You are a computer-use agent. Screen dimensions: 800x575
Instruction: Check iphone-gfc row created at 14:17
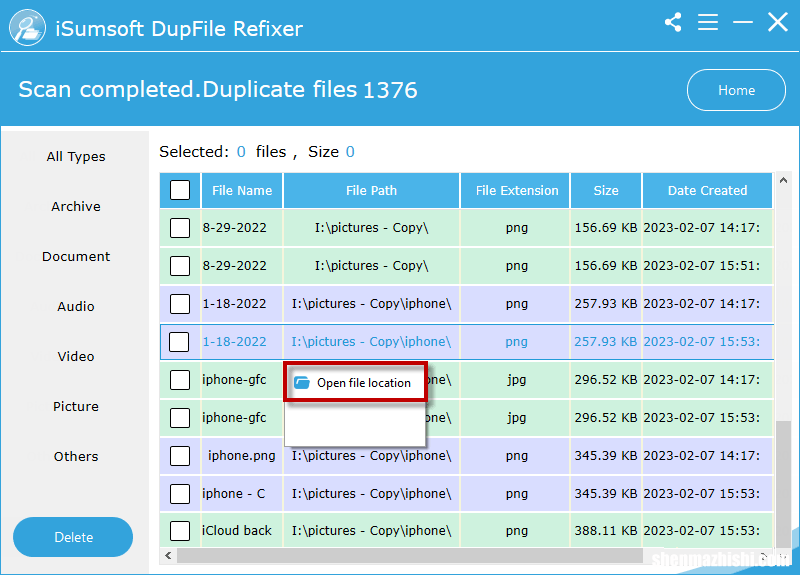coord(180,380)
